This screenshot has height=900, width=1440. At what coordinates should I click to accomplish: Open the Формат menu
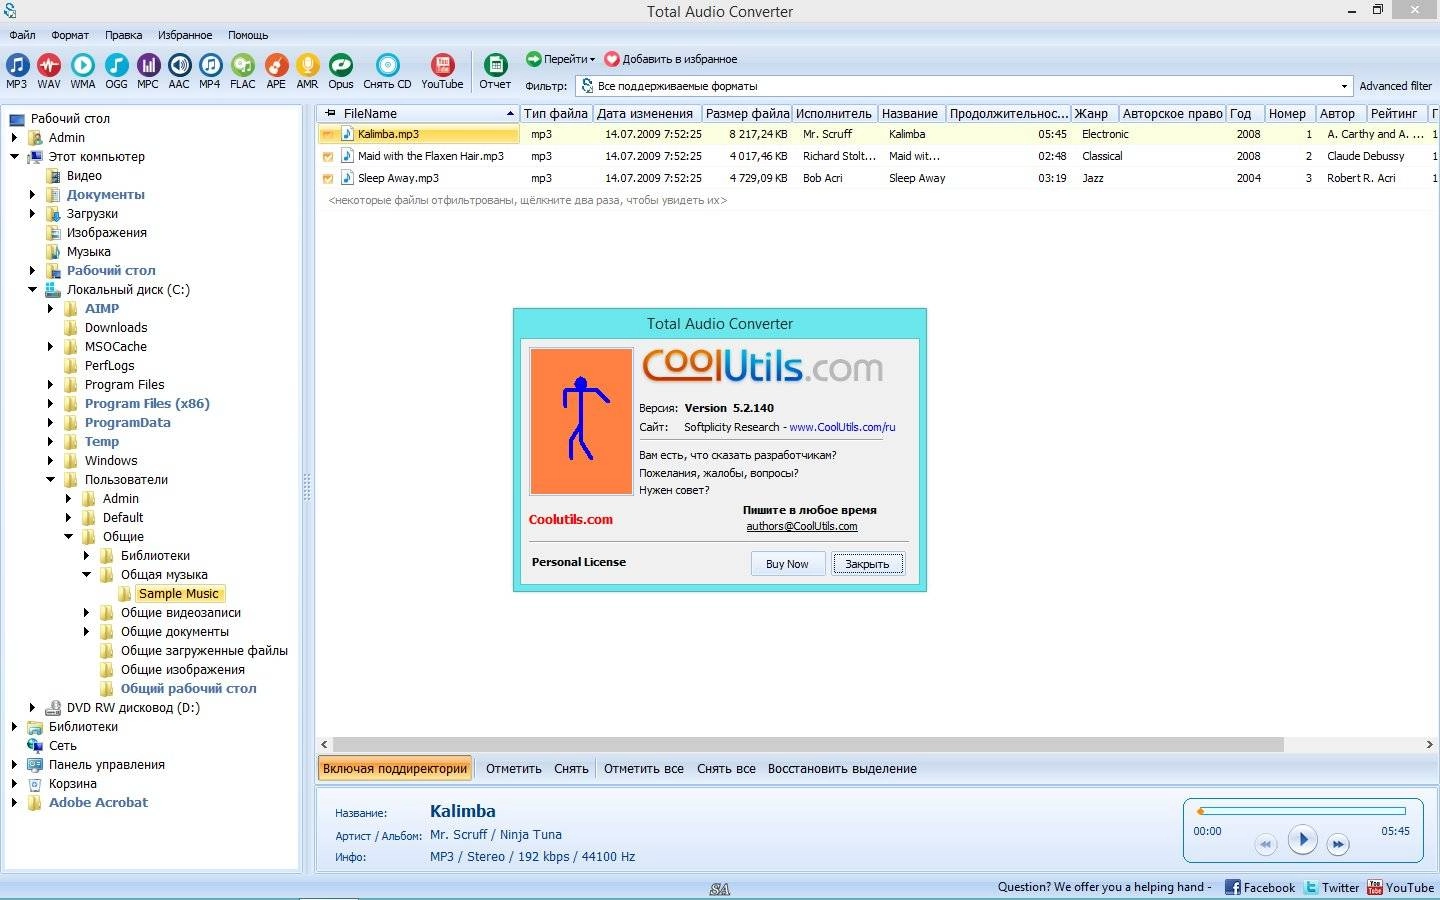click(x=70, y=35)
